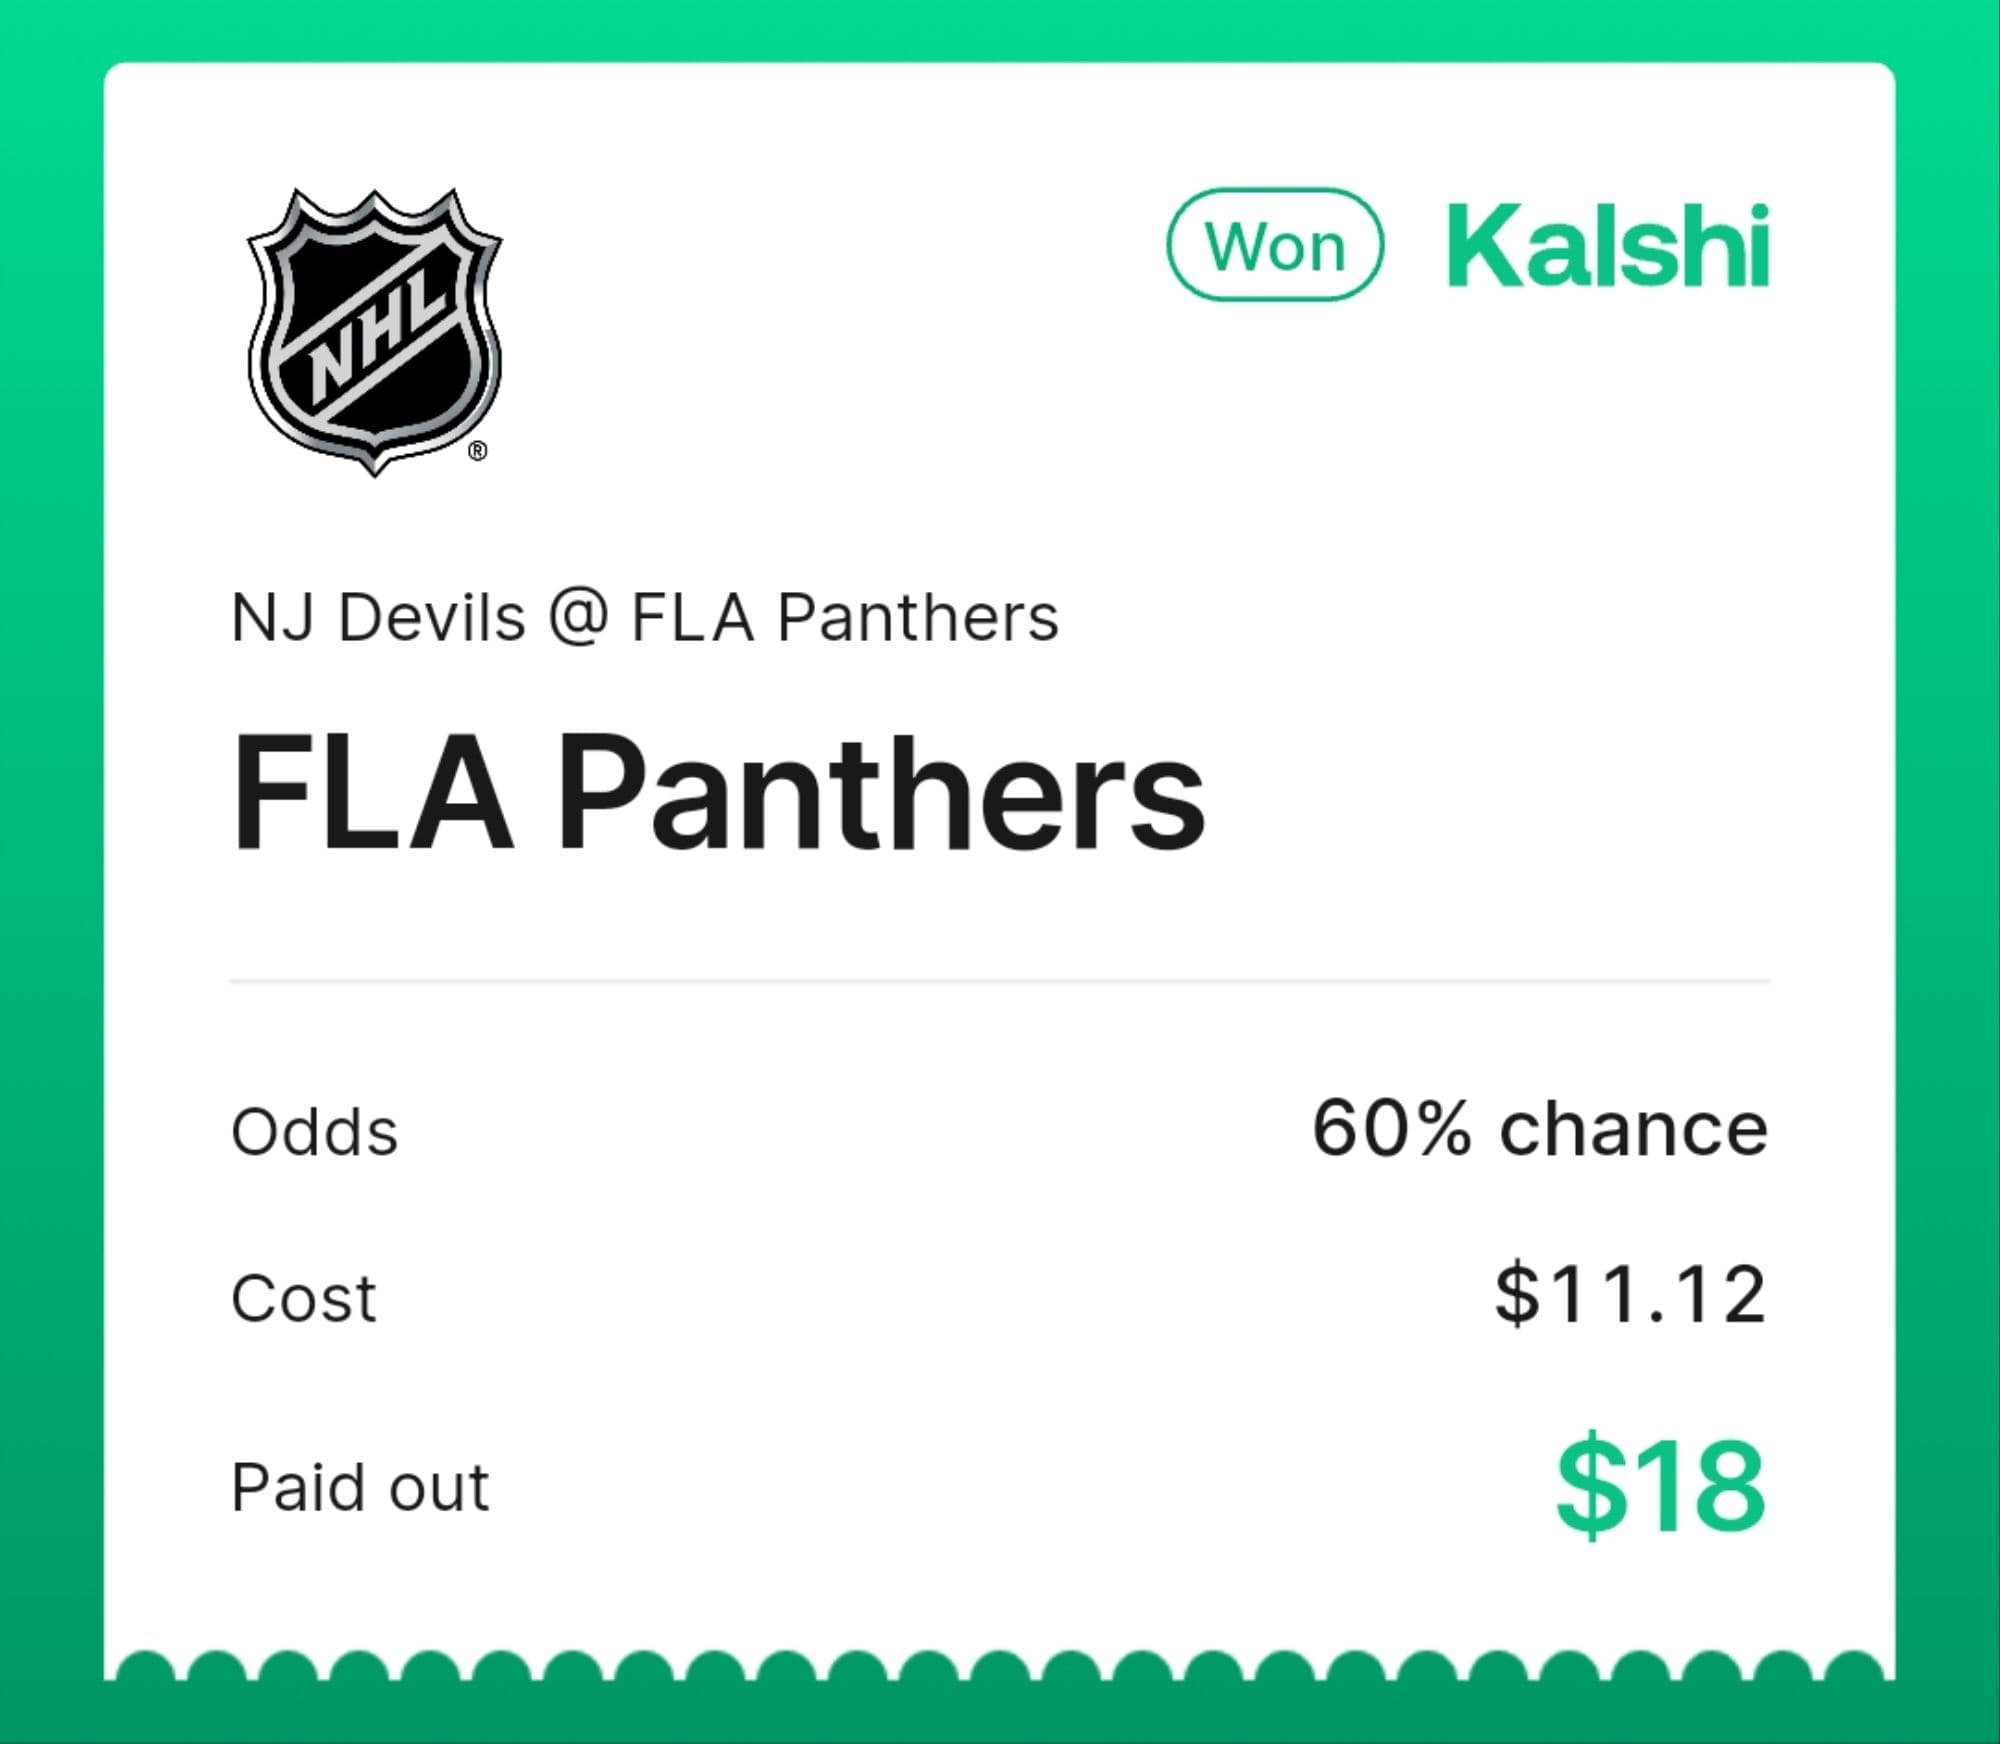The height and width of the screenshot is (1744, 2000).
Task: Select the Paid out row label
Action: pyautogui.click(x=359, y=1488)
